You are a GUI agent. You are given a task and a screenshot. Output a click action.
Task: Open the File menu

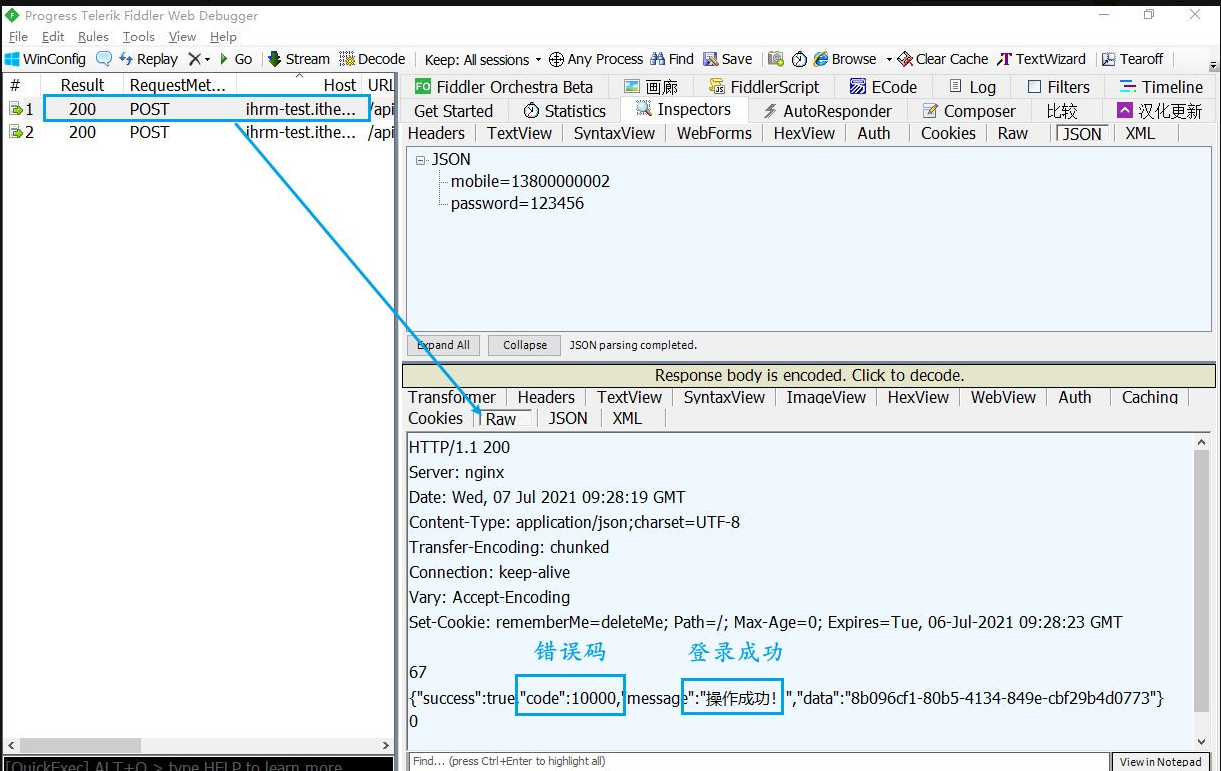[18, 37]
